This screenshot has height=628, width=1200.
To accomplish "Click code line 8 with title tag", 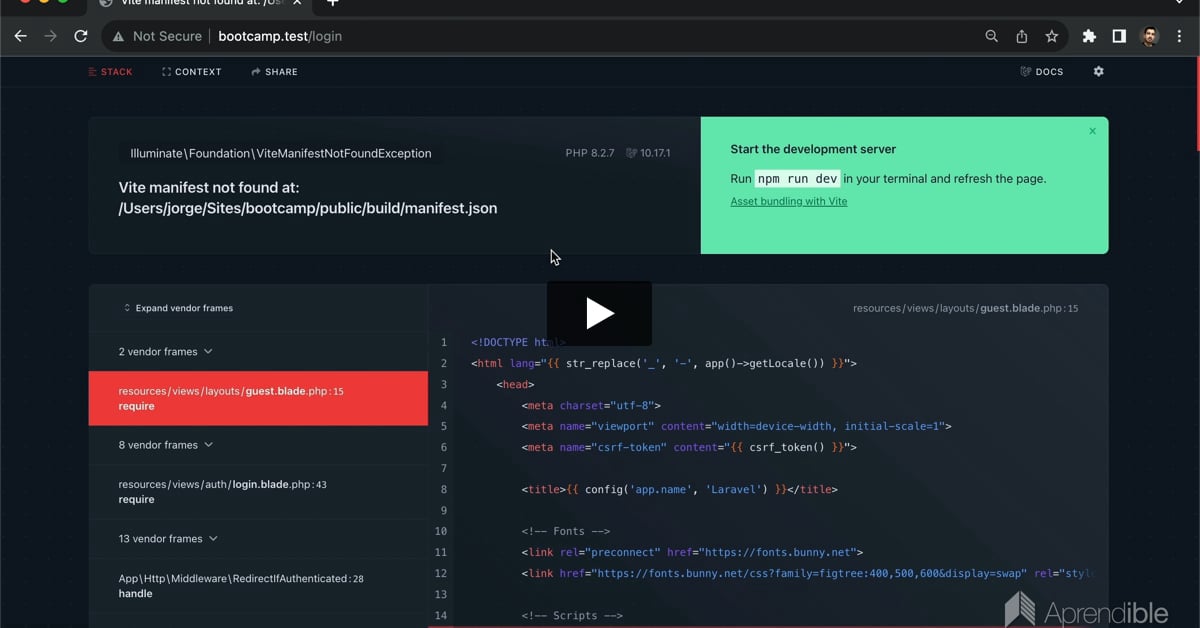I will 679,490.
